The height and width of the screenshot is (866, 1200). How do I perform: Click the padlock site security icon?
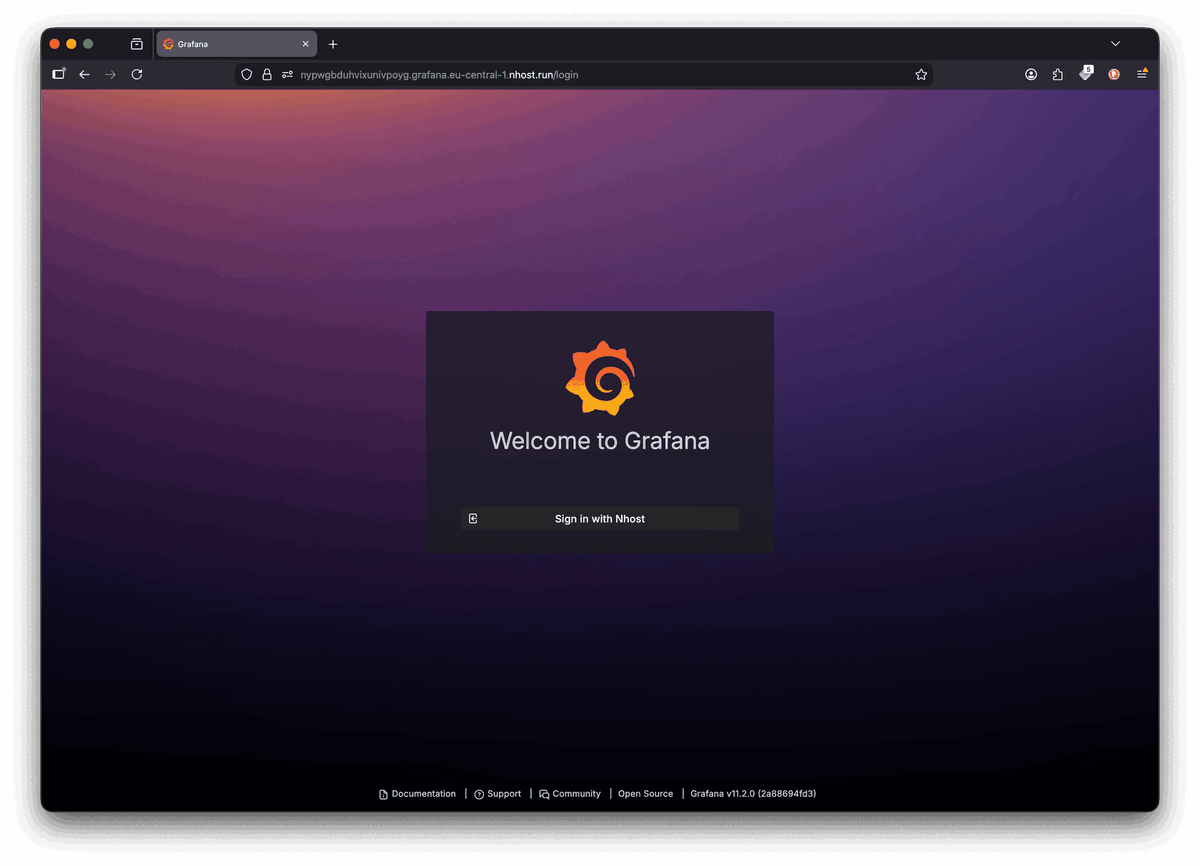[267, 74]
